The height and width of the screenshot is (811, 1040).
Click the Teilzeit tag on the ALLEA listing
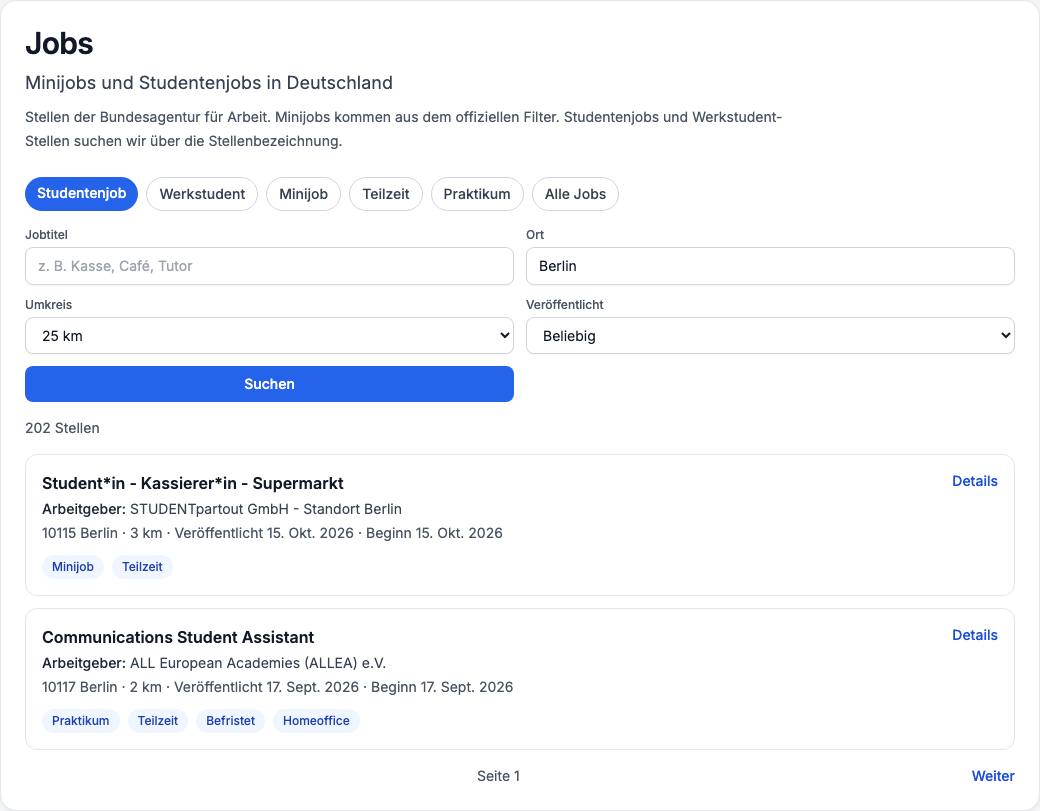click(158, 721)
